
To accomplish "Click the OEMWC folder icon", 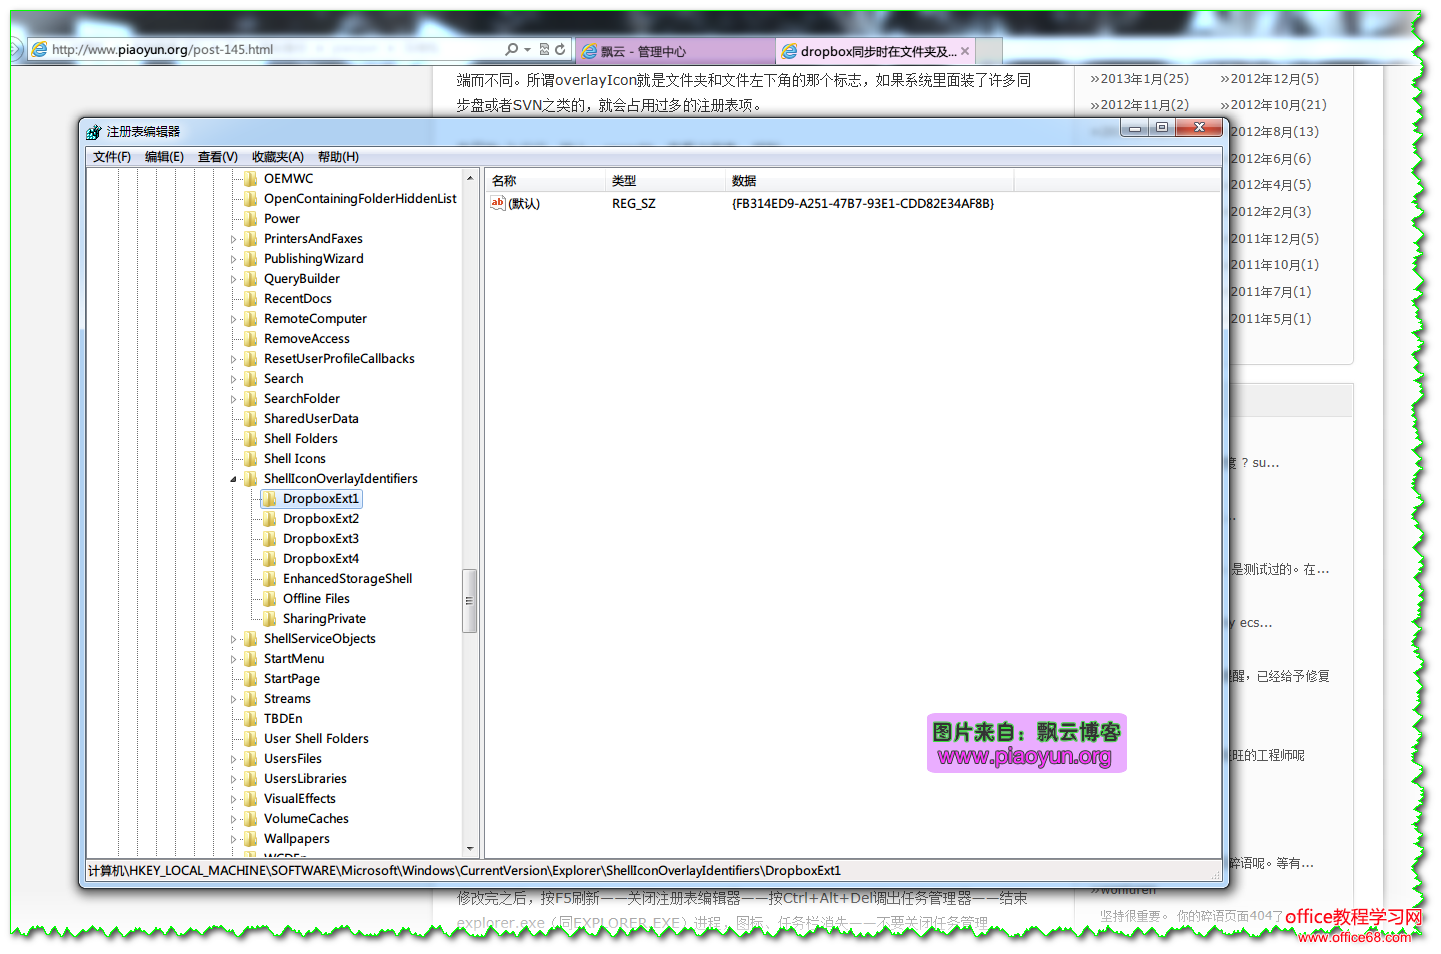I will 251,179.
